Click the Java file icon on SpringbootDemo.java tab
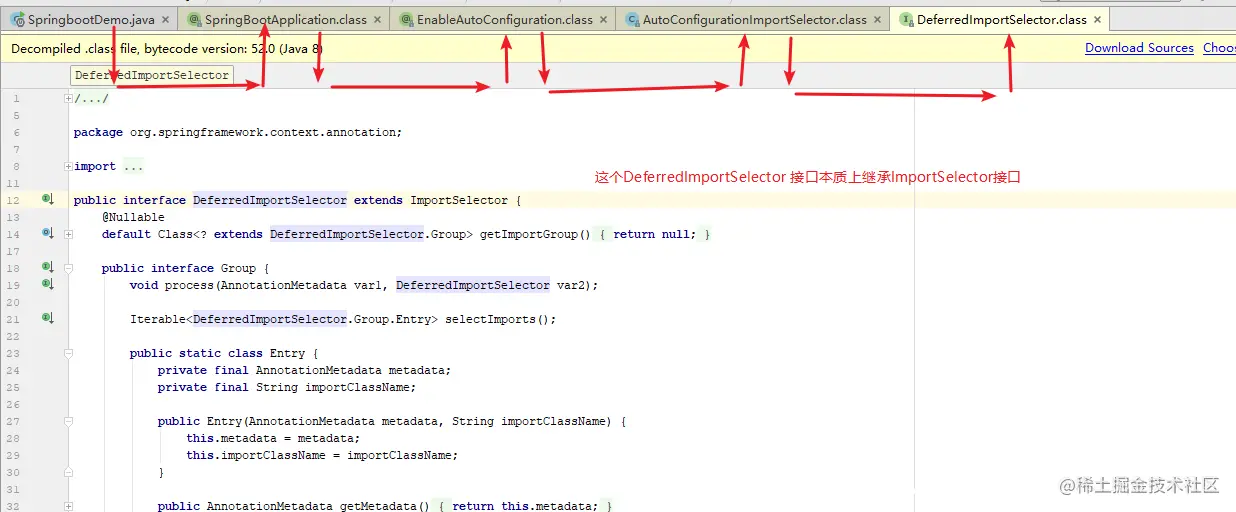This screenshot has height=512, width=1236. coord(17,19)
